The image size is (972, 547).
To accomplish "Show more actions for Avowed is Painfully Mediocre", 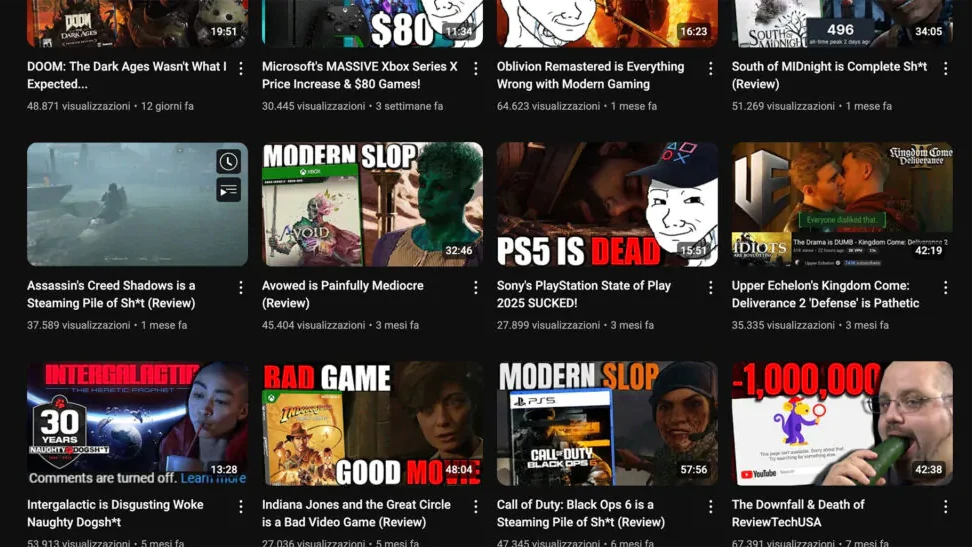I will tap(476, 288).
